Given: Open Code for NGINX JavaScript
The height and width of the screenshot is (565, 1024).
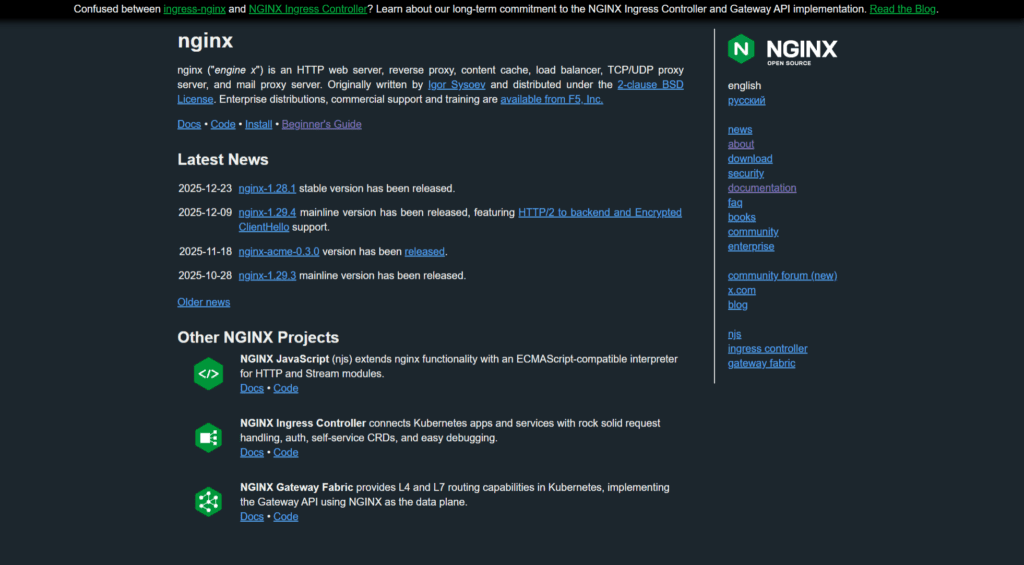Looking at the screenshot, I should click(285, 389).
